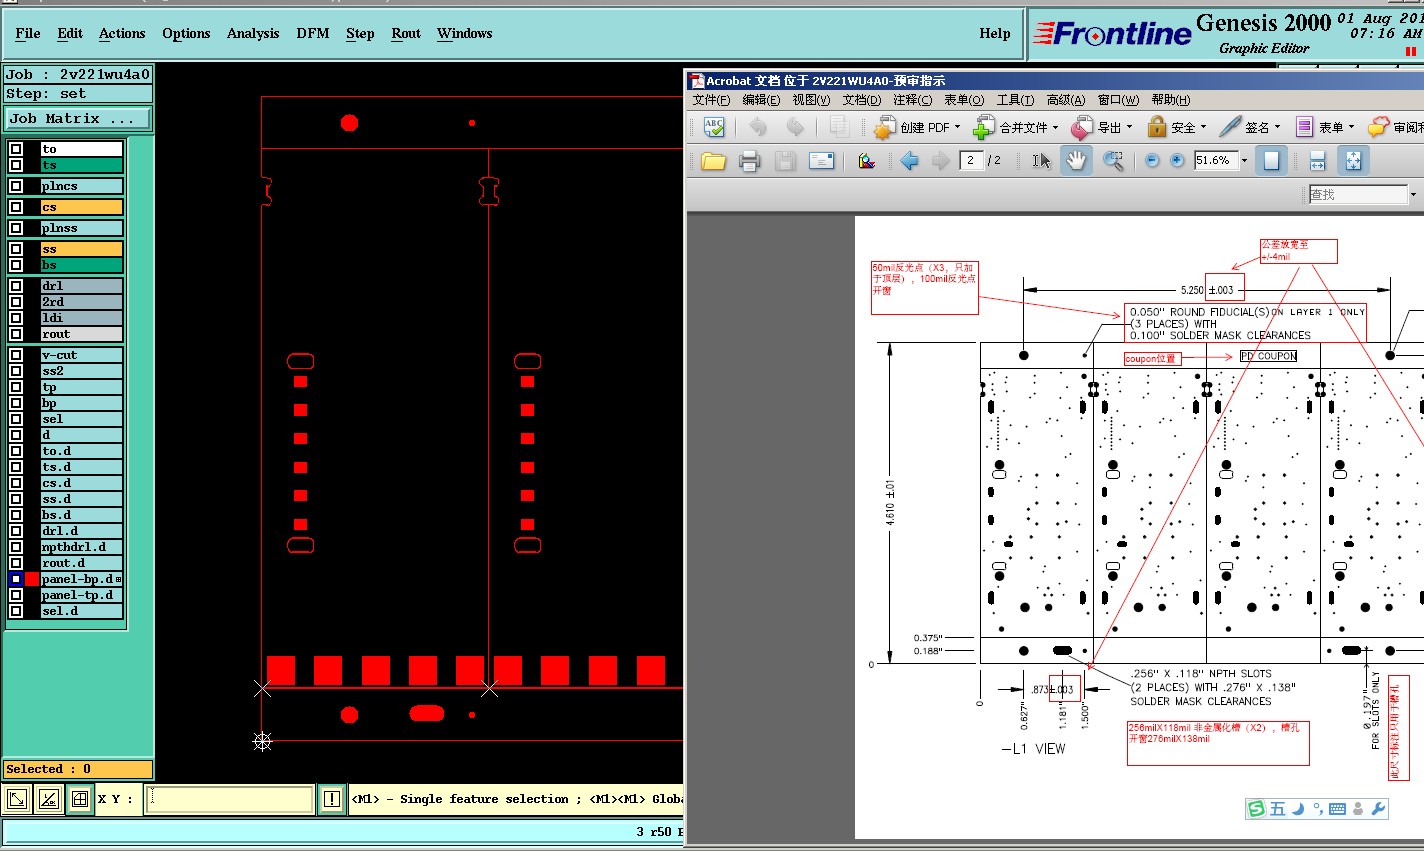Open the DFM menu
Image resolution: width=1424 pixels, height=851 pixels.
click(312, 33)
